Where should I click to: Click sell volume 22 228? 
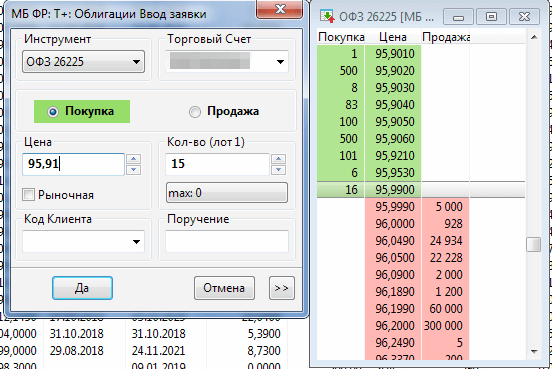[446, 258]
